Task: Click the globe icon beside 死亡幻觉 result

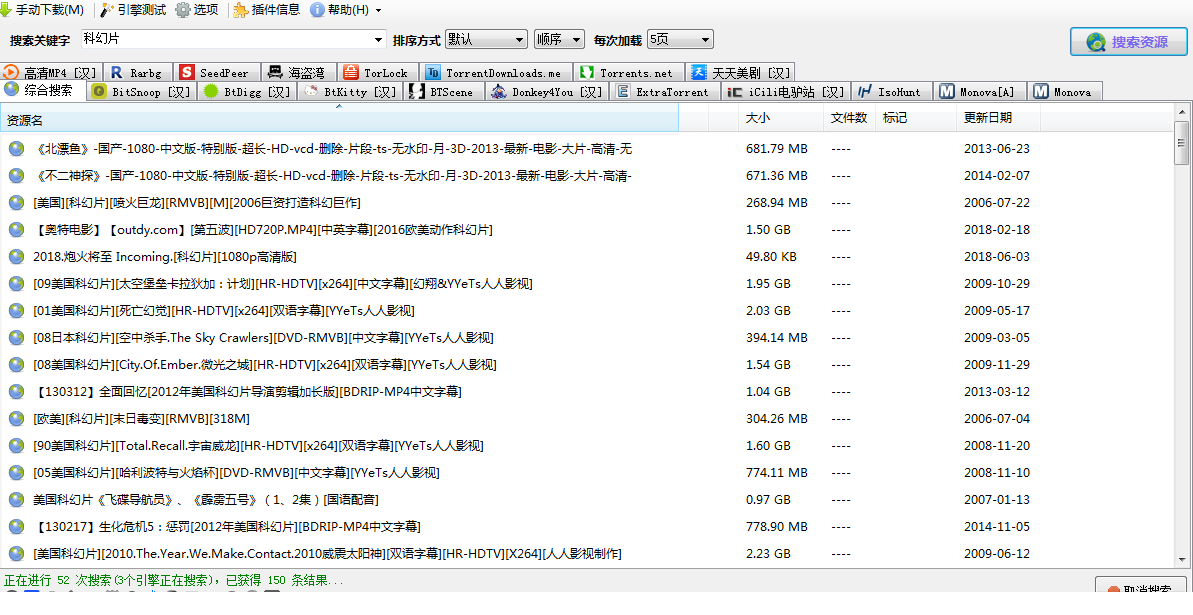Action: tap(16, 311)
